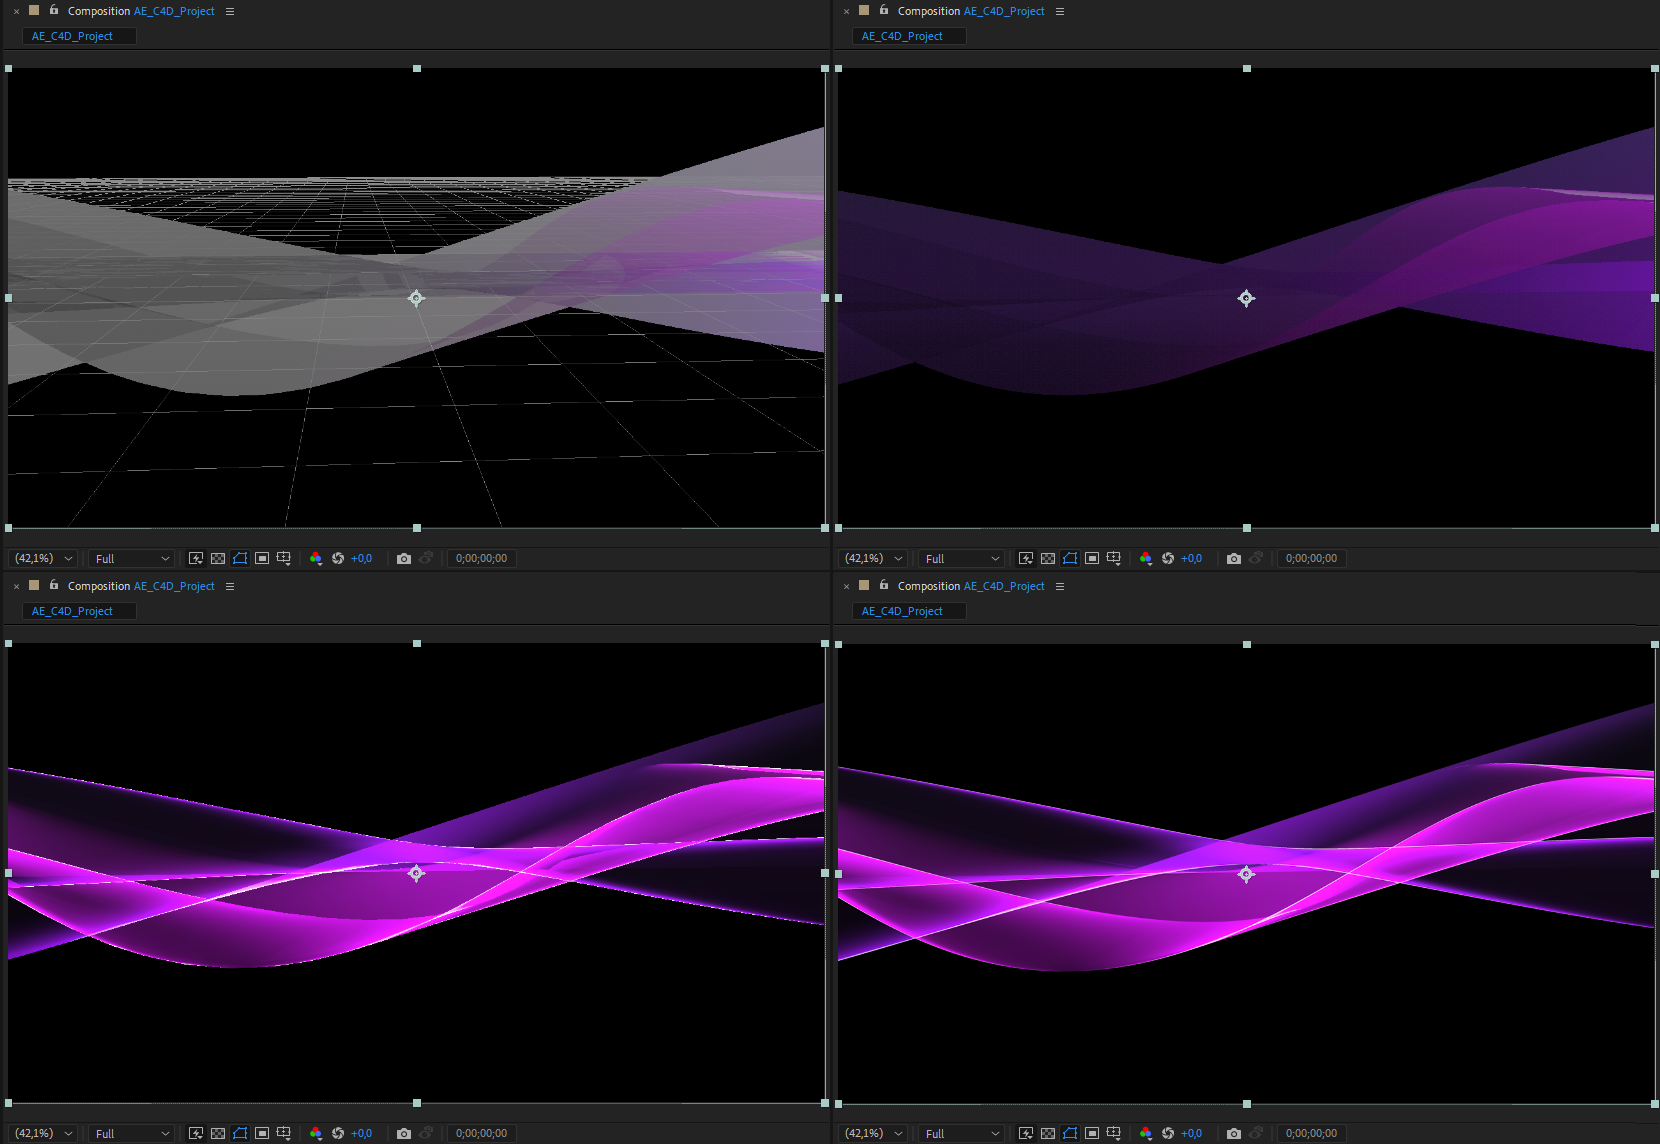1660x1144 pixels.
Task: Click the AE_C4D_Project breadcrumb in top-left viewer
Action: click(x=78, y=36)
